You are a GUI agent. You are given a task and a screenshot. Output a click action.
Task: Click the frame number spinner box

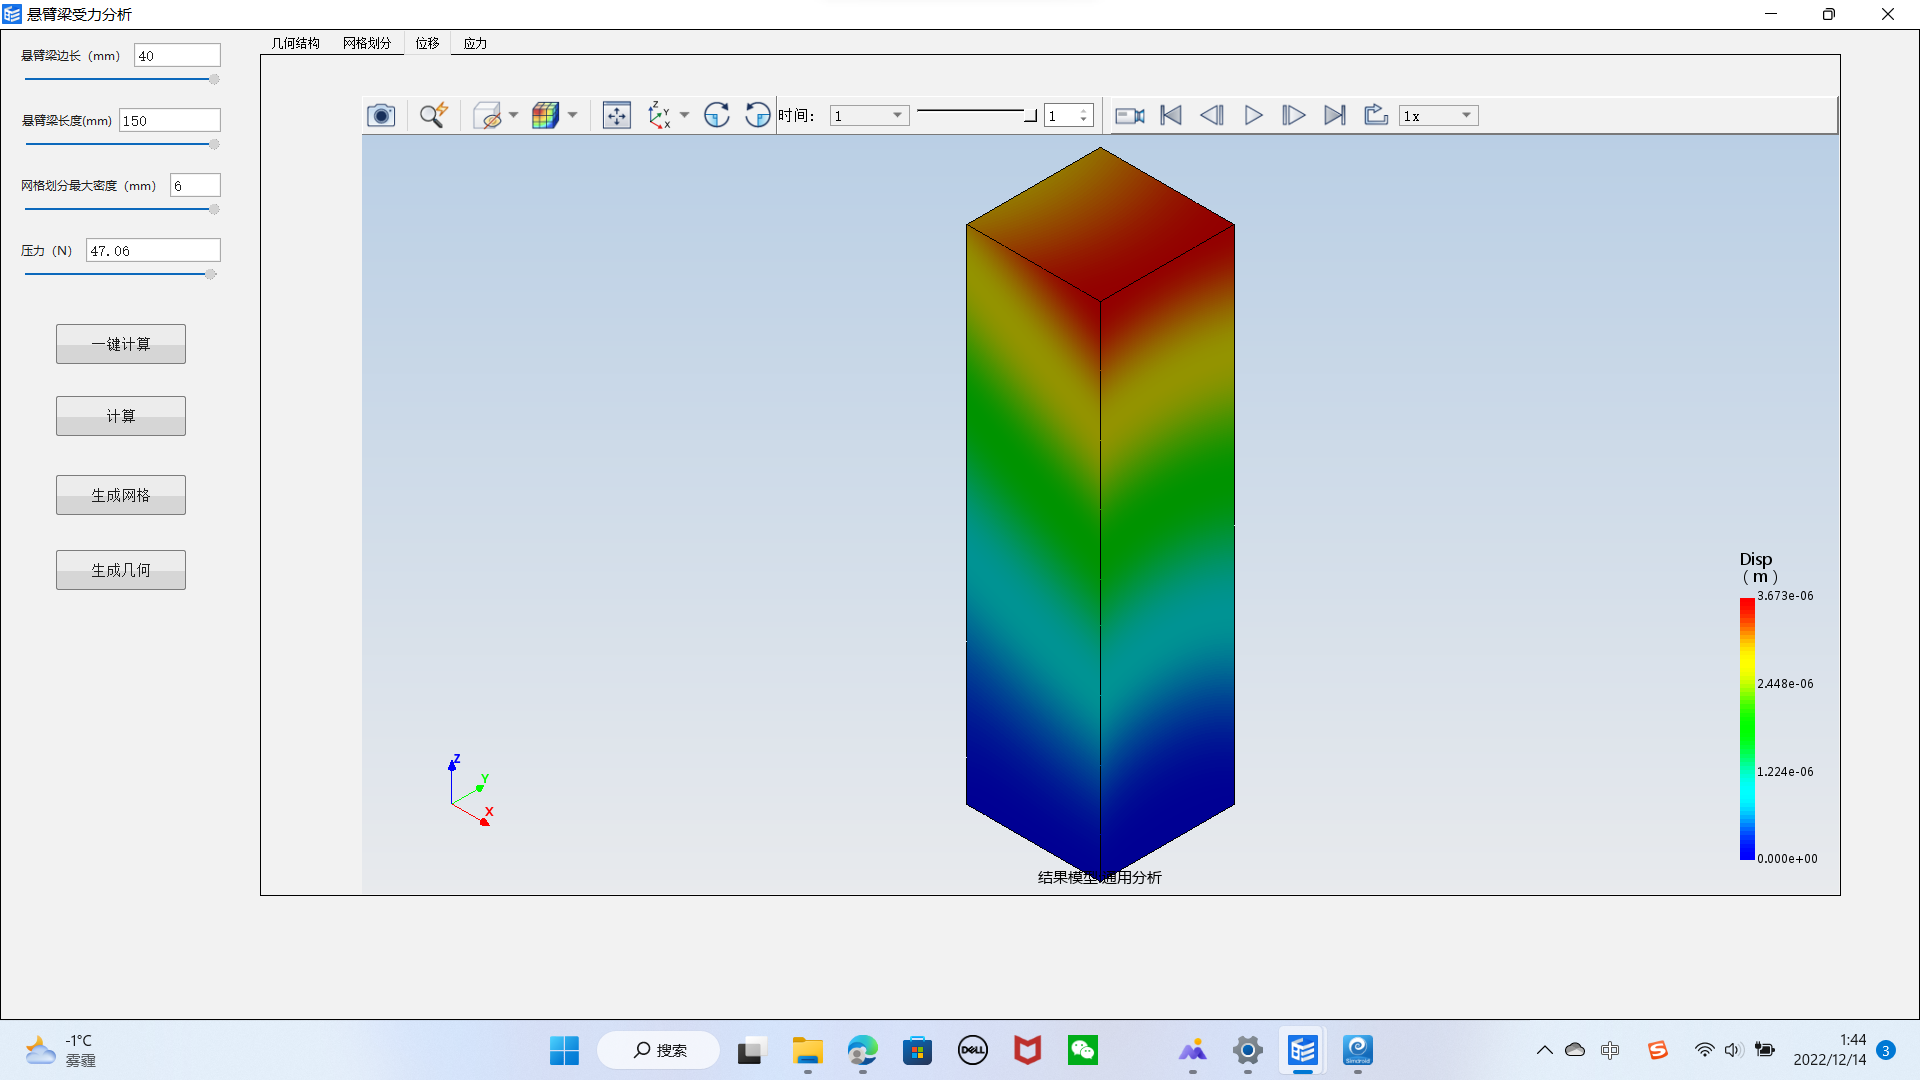(x=1069, y=116)
